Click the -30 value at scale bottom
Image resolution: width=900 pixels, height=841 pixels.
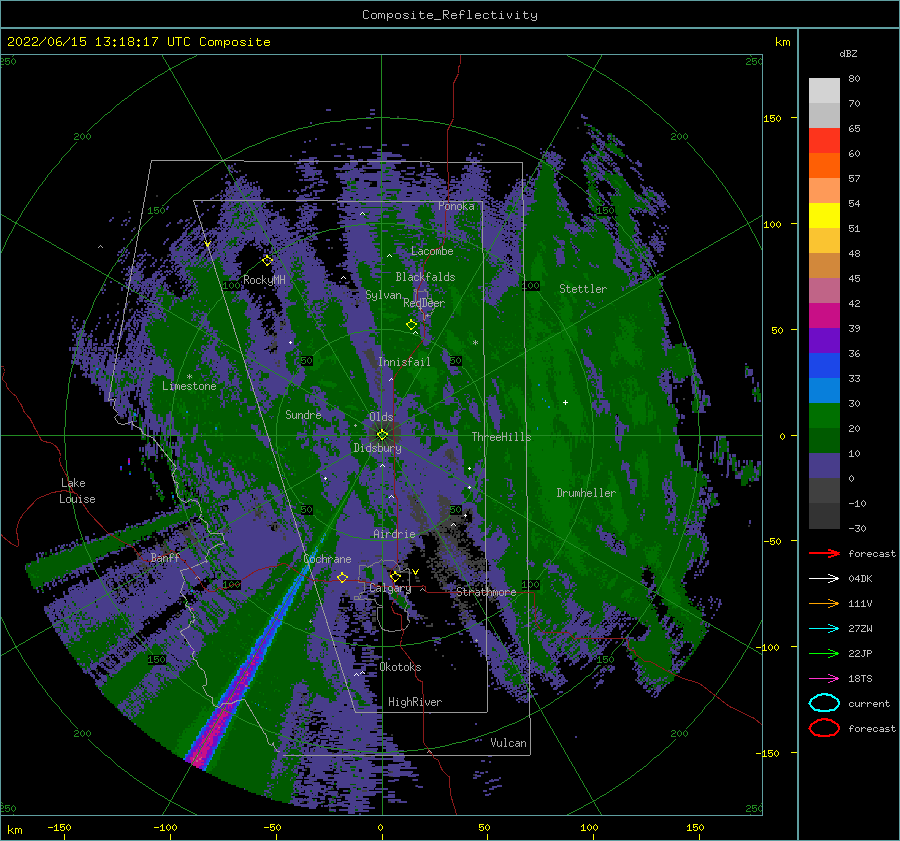click(857, 528)
